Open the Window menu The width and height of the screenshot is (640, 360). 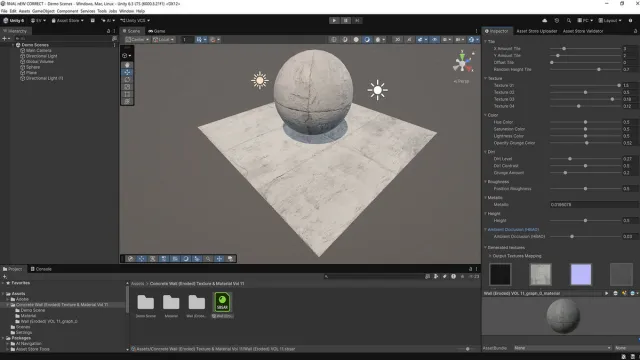pyautogui.click(x=126, y=11)
